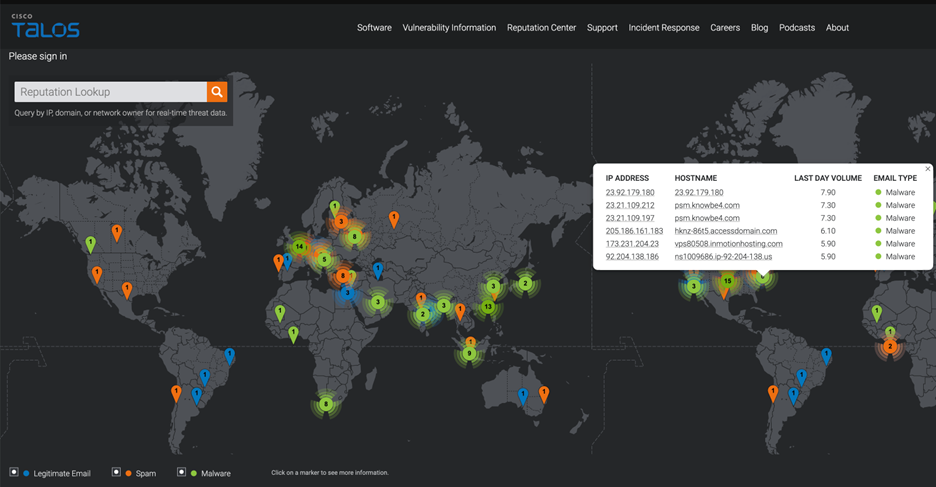Screen dimensions: 936x487
Task: Go to Cisco Talos home via logo
Action: [x=45, y=26]
